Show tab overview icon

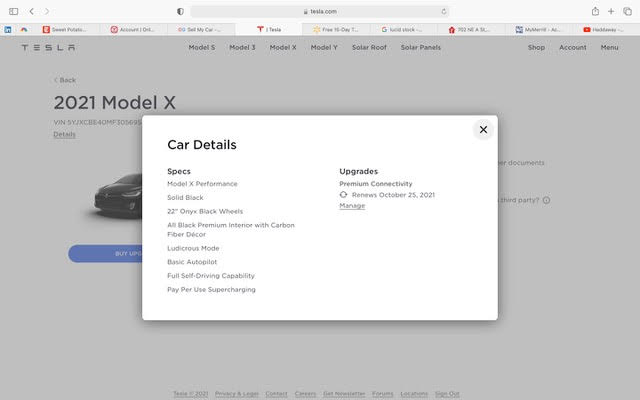[x=627, y=11]
